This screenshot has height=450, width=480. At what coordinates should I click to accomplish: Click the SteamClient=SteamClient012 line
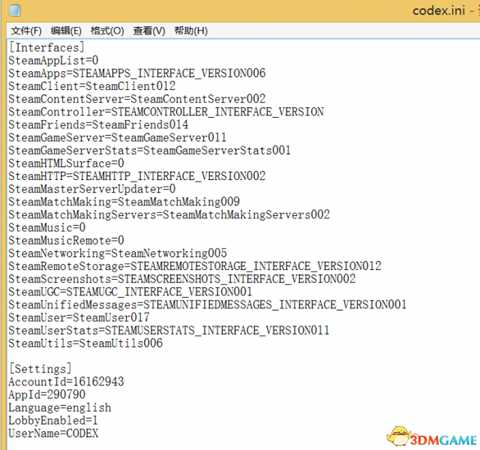pyautogui.click(x=92, y=86)
